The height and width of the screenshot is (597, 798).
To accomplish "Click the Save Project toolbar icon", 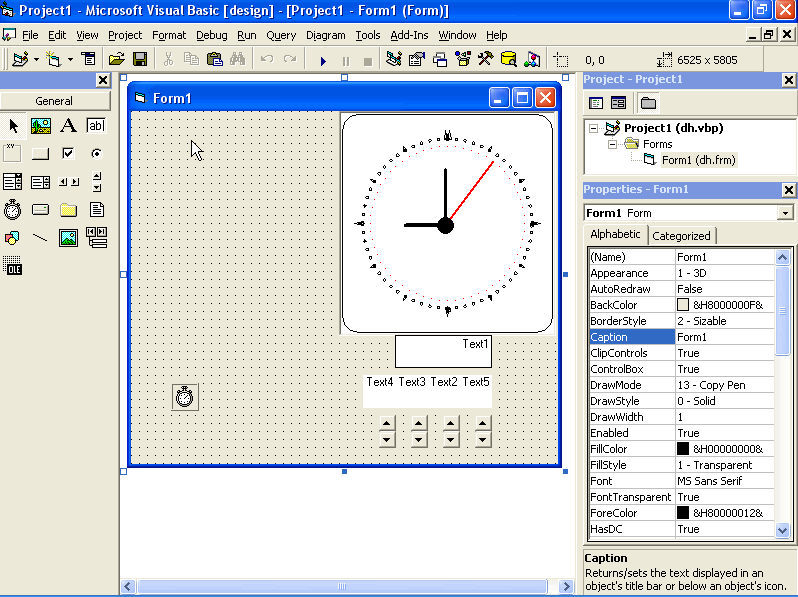I will point(140,60).
